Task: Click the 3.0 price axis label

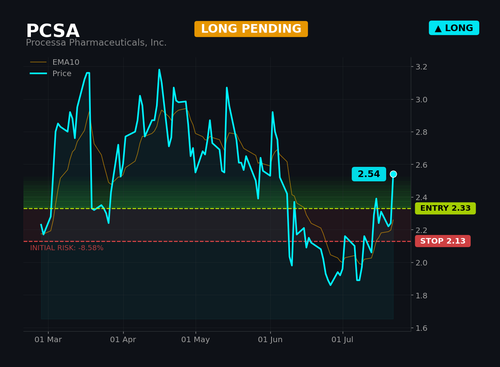Action: tap(421, 99)
